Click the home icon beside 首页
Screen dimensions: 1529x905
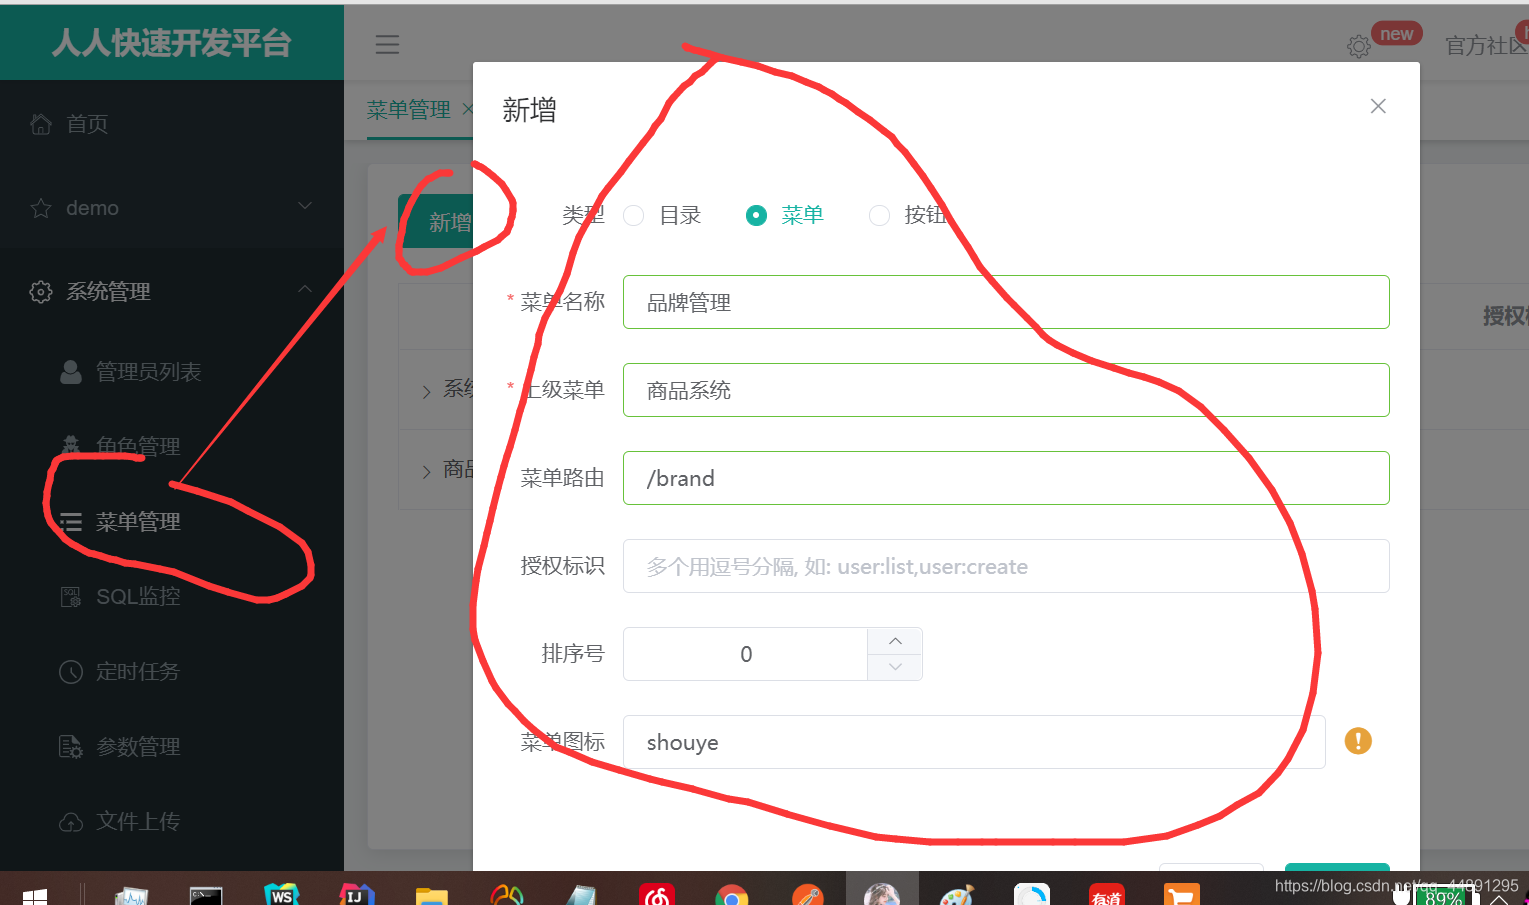[41, 124]
